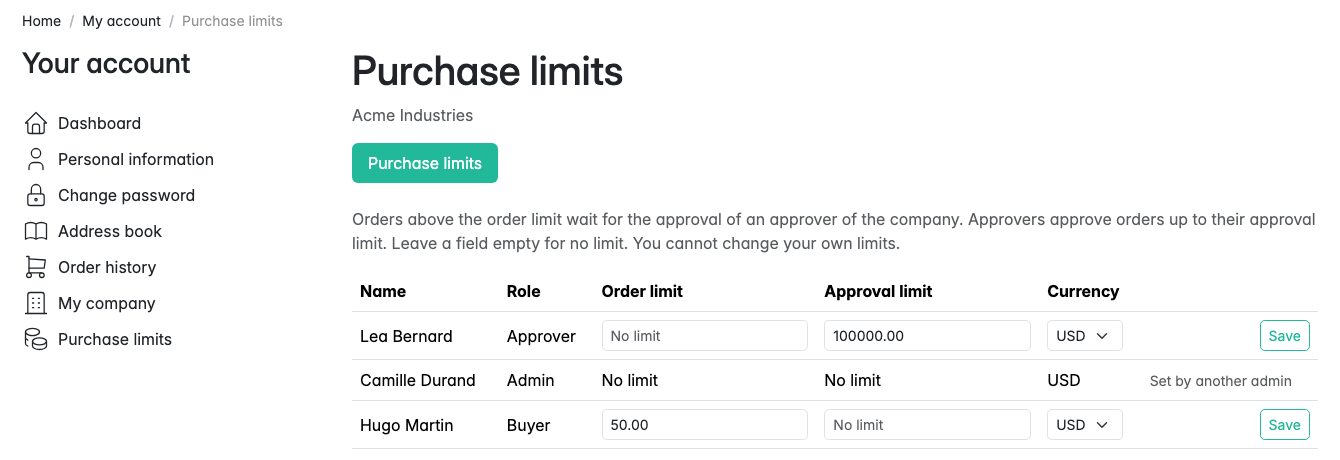Click the Approver role cell
This screenshot has width=1340, height=460.
pos(541,336)
